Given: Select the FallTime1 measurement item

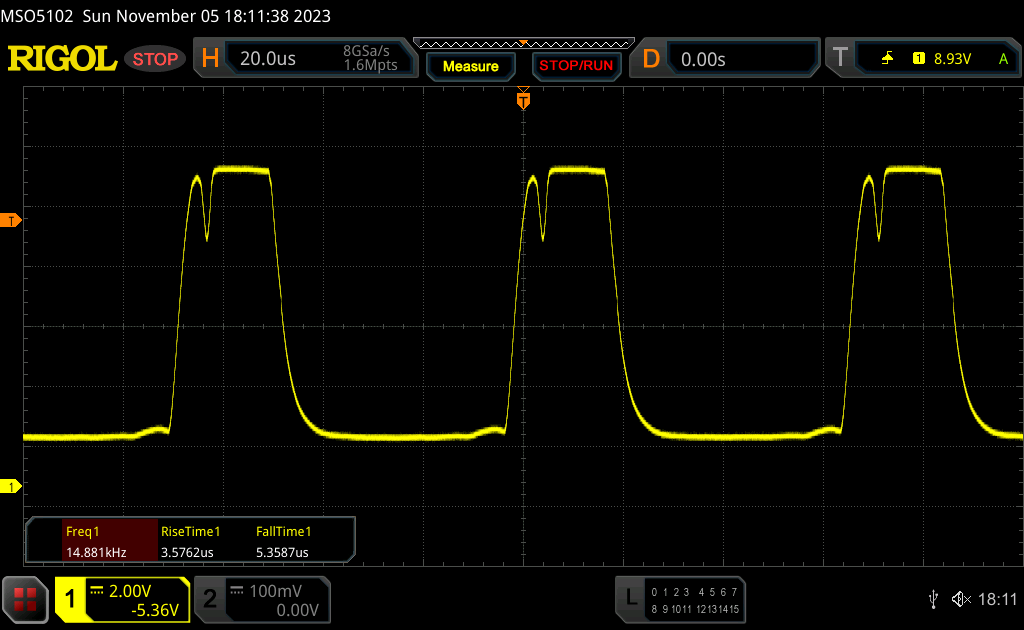Looking at the screenshot, I should tap(283, 531).
